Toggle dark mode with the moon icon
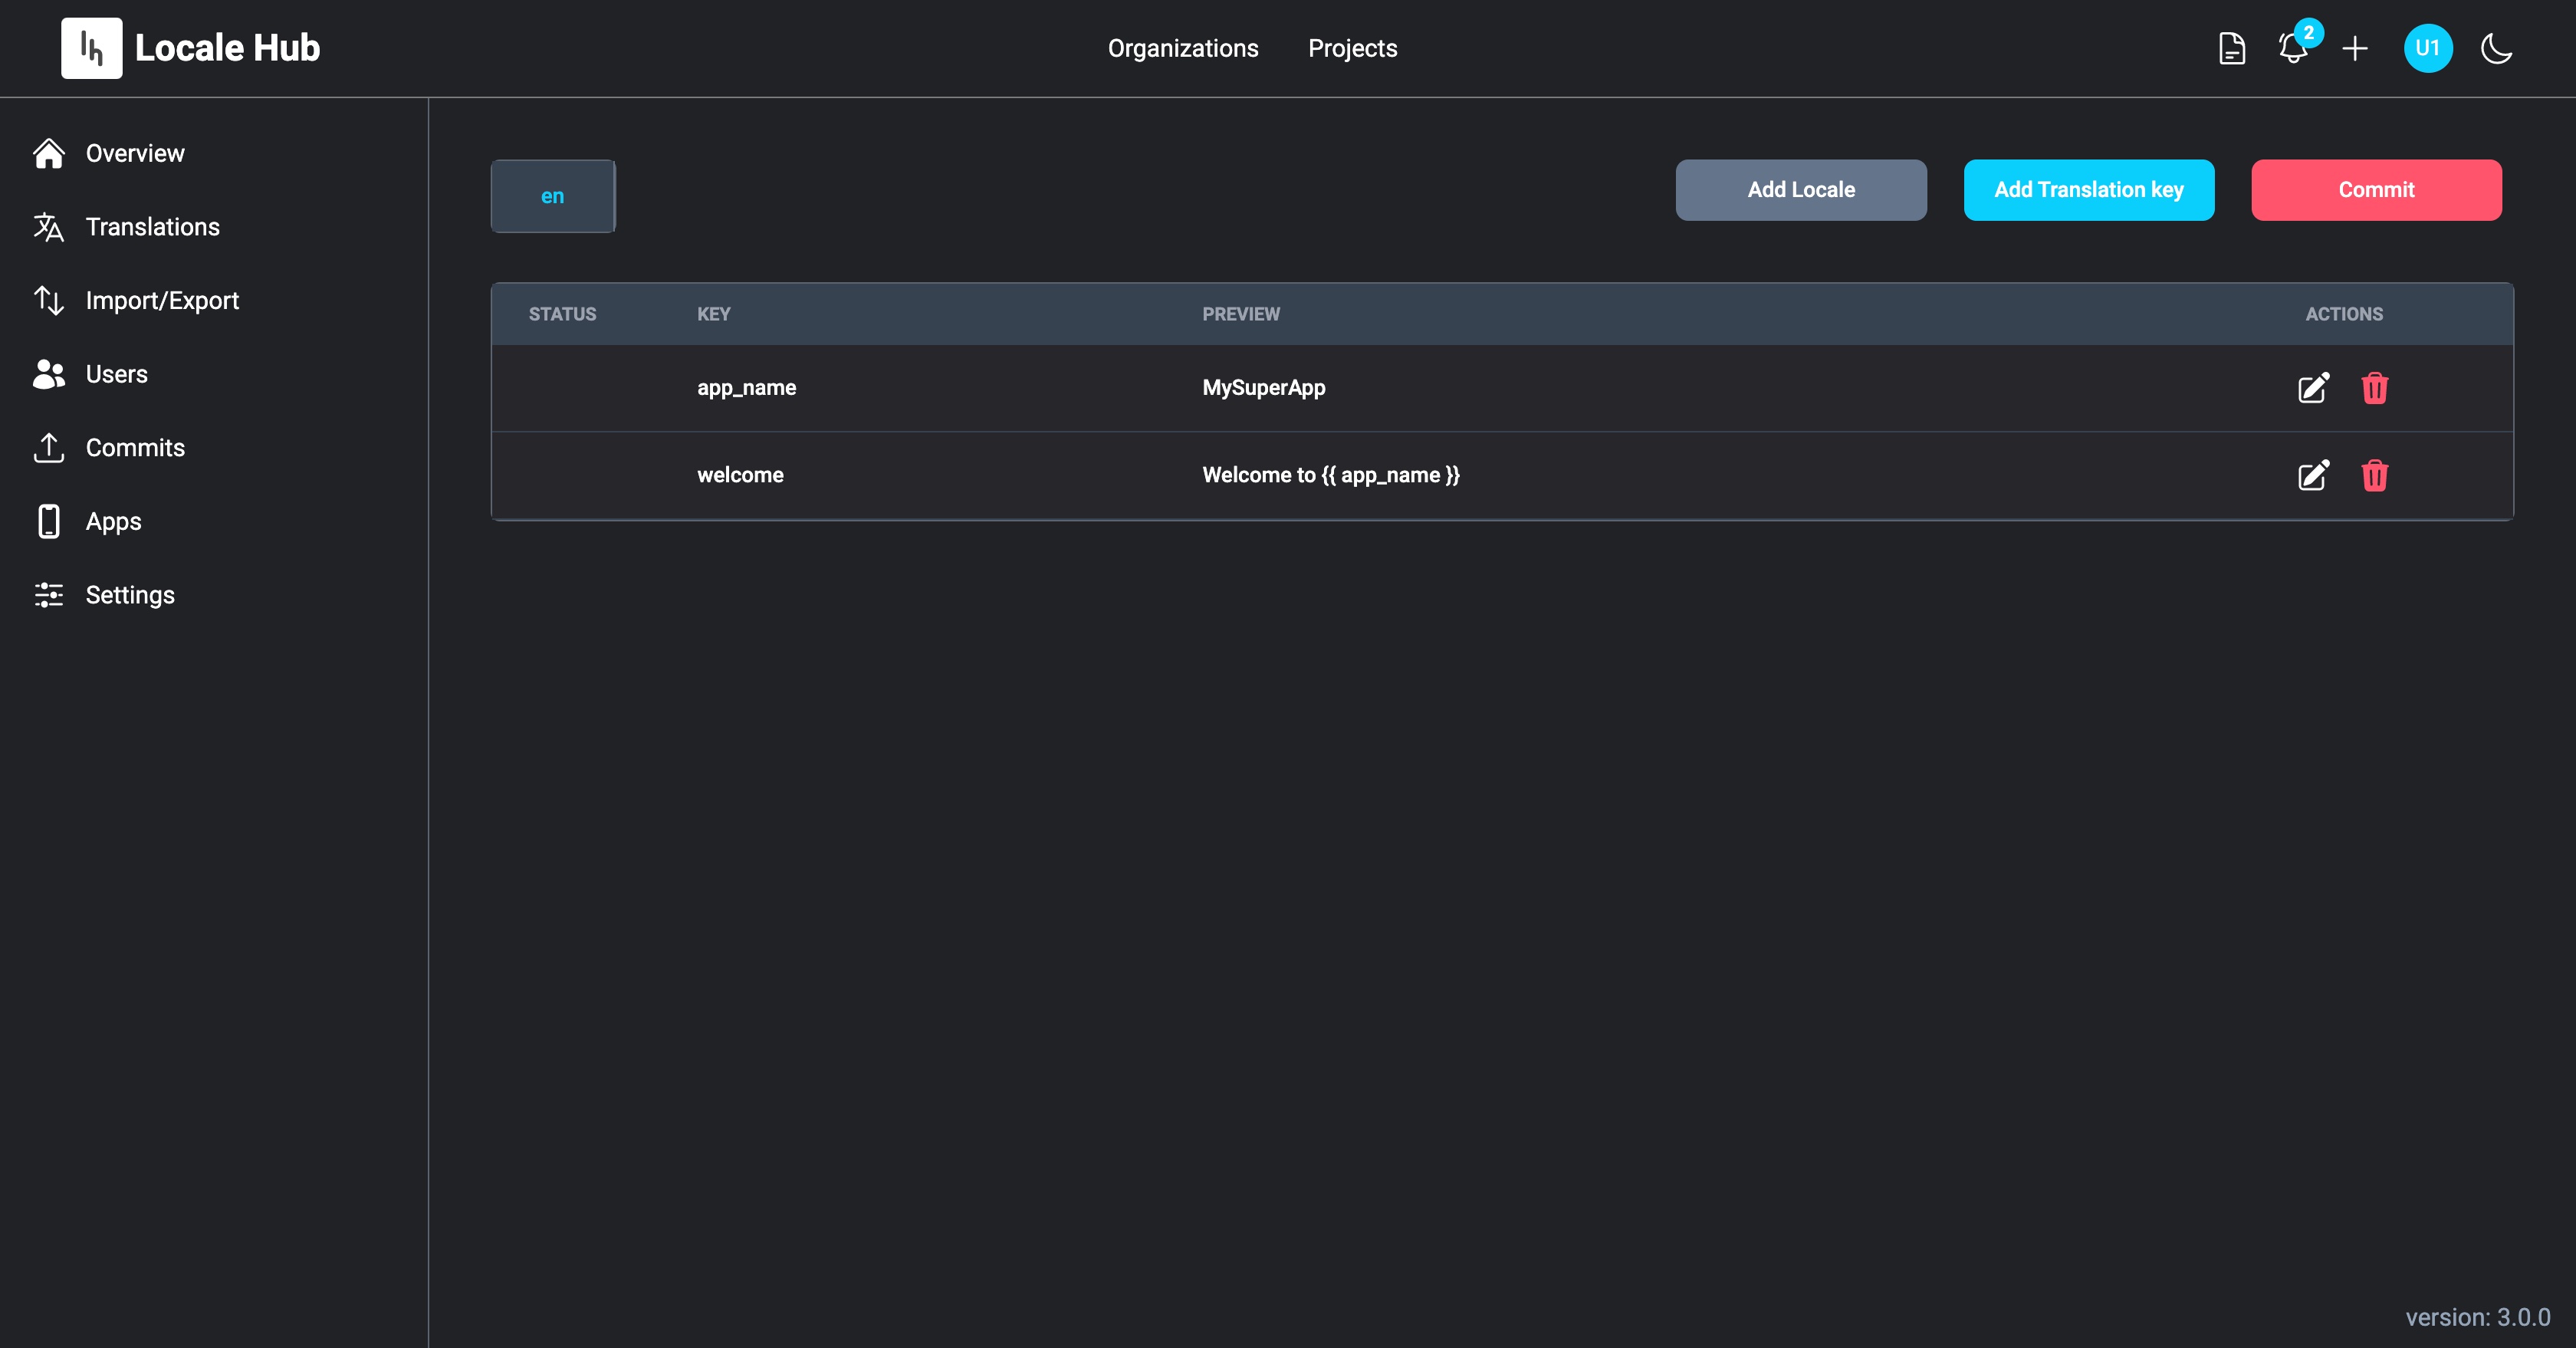The width and height of the screenshot is (2576, 1348). click(2497, 48)
